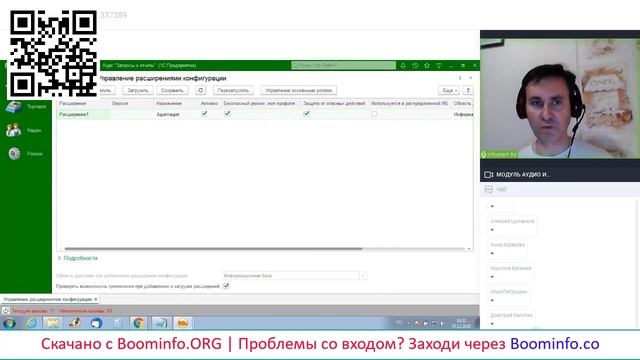Click the Перезапустить button
The width and height of the screenshot is (640, 360).
pos(233,90)
